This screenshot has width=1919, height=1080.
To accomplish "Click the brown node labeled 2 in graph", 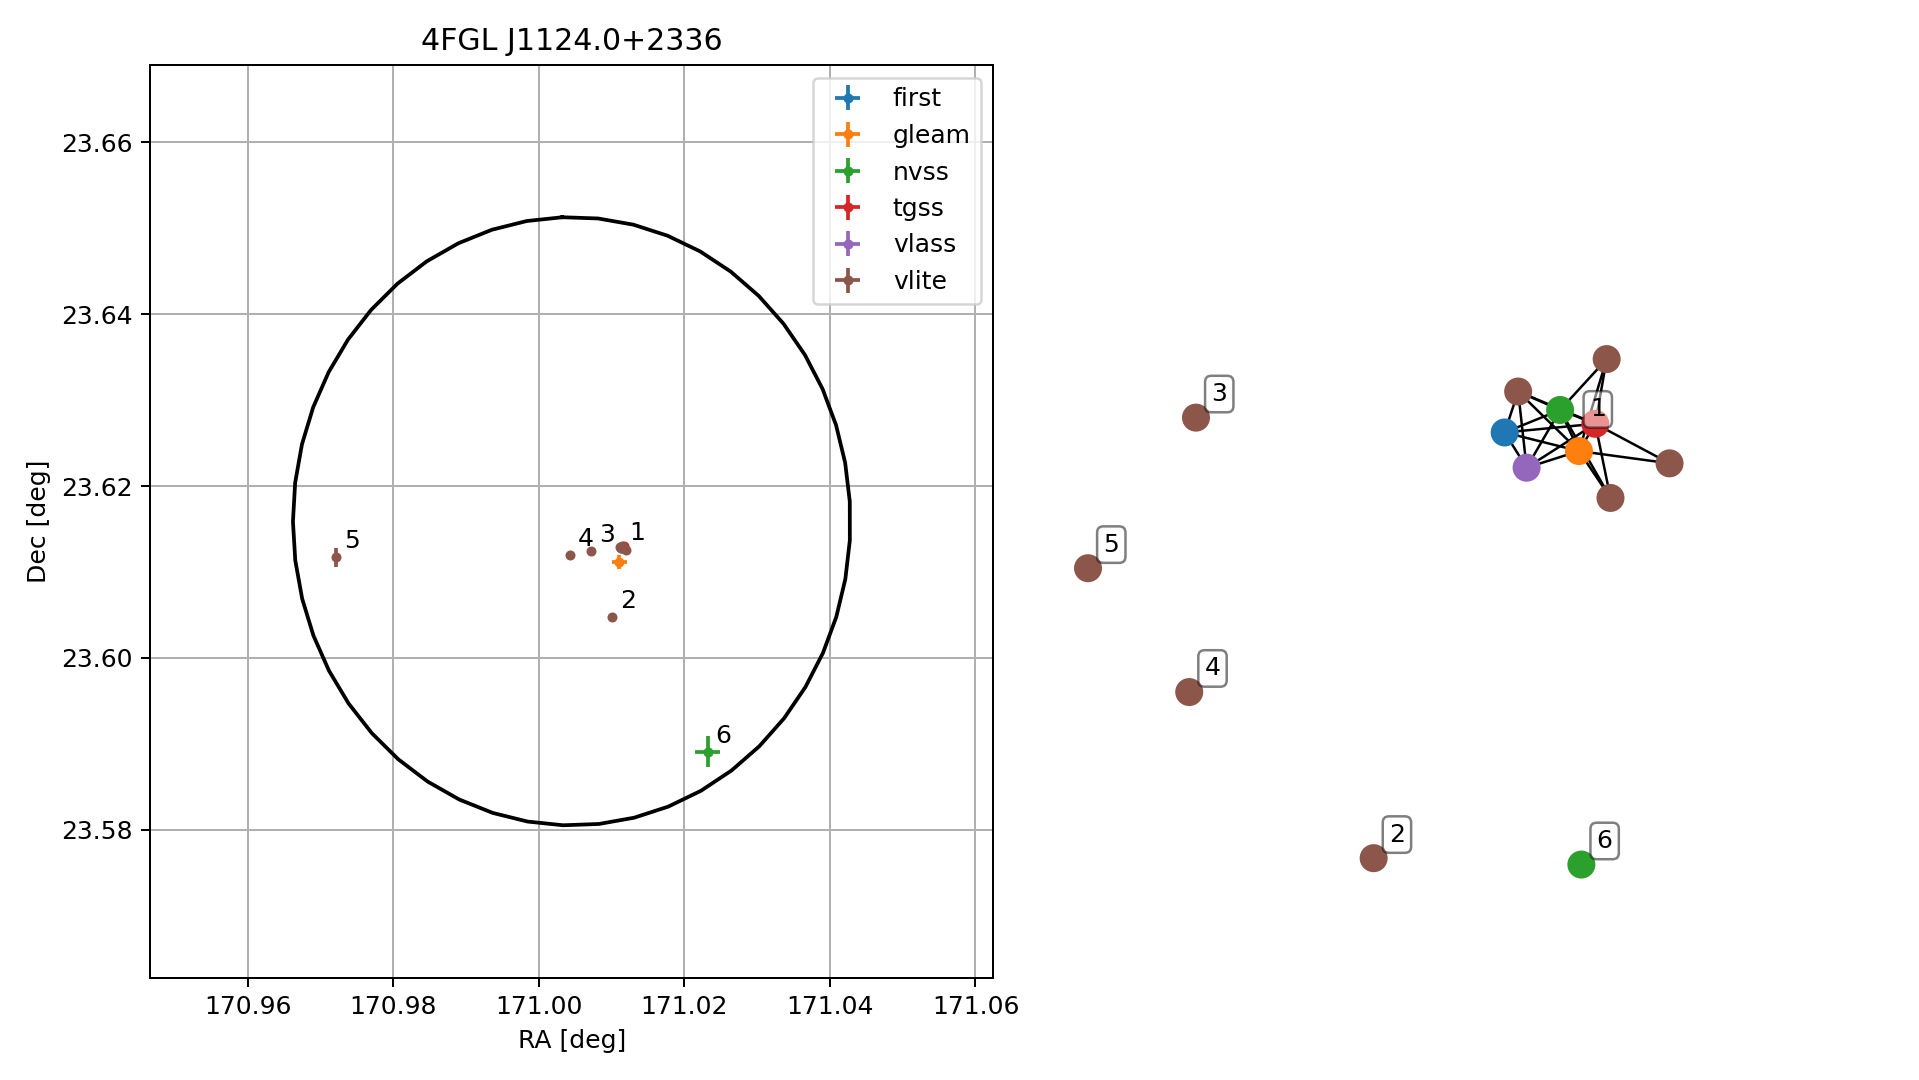I will pyautogui.click(x=1374, y=858).
